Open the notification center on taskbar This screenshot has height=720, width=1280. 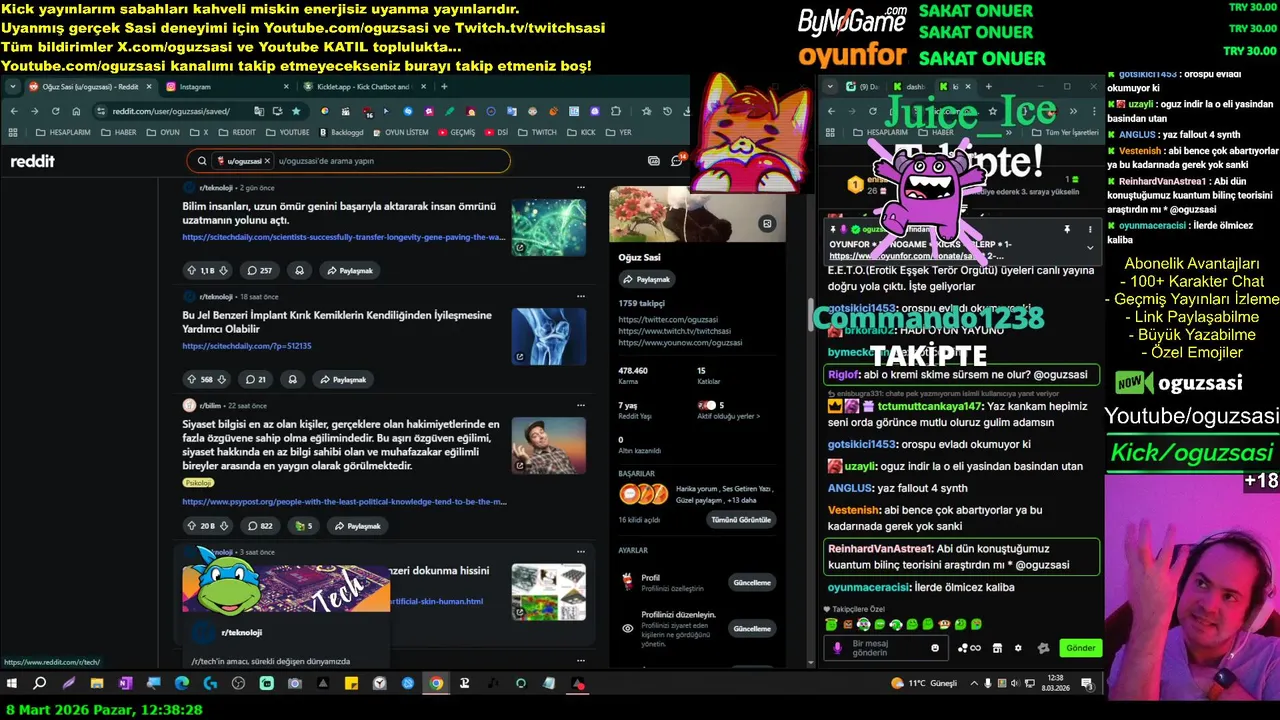point(1089,684)
